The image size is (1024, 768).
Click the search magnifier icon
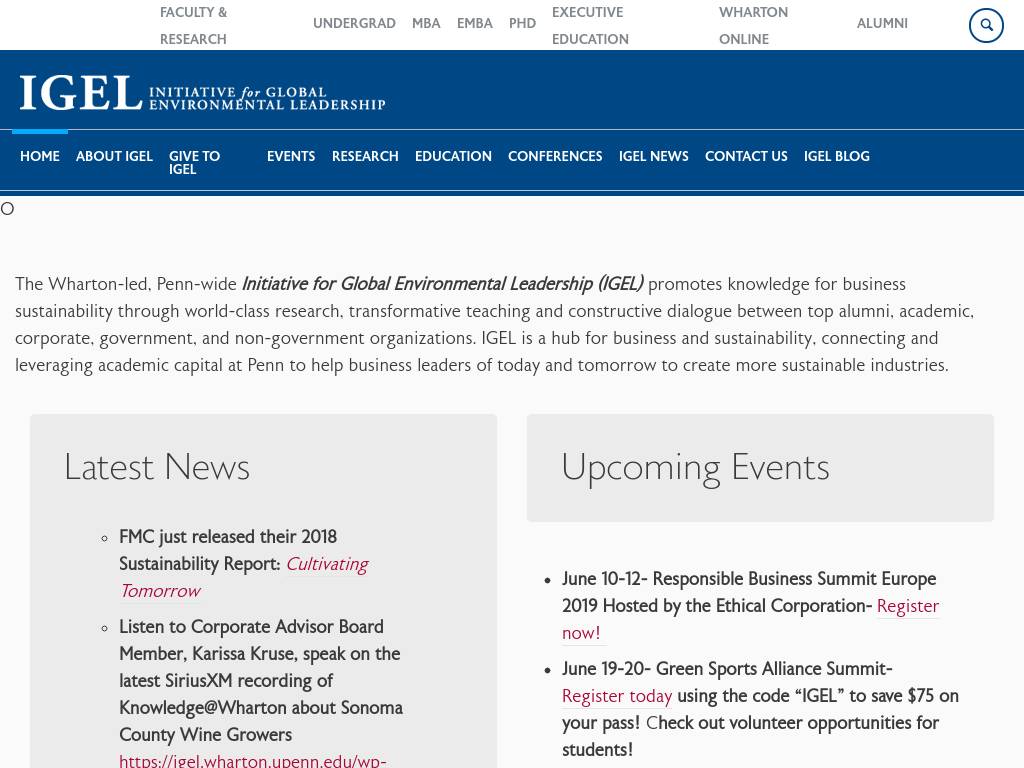tap(986, 26)
